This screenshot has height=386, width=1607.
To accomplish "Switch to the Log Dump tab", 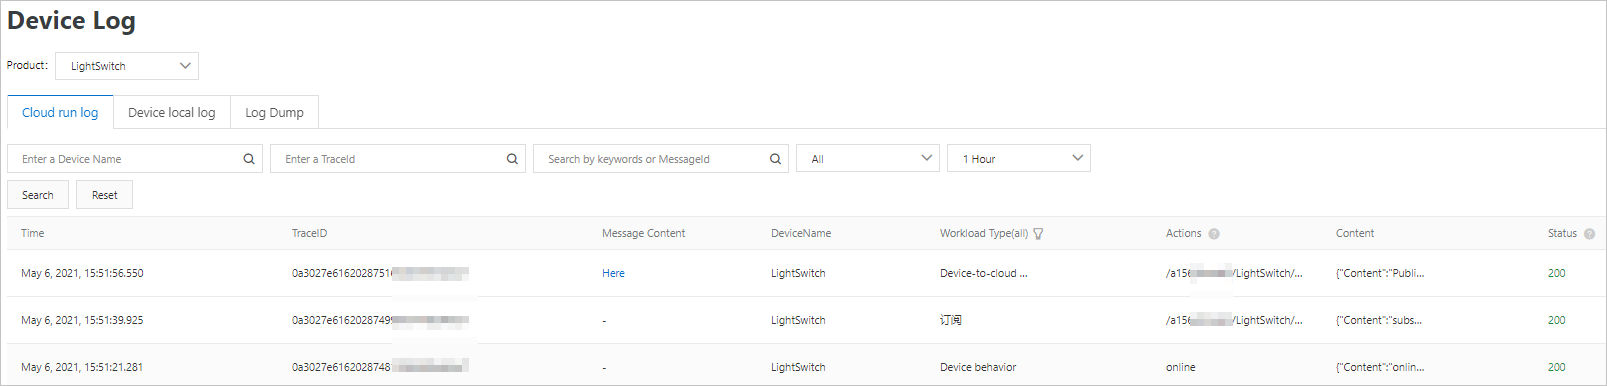I will (x=275, y=113).
